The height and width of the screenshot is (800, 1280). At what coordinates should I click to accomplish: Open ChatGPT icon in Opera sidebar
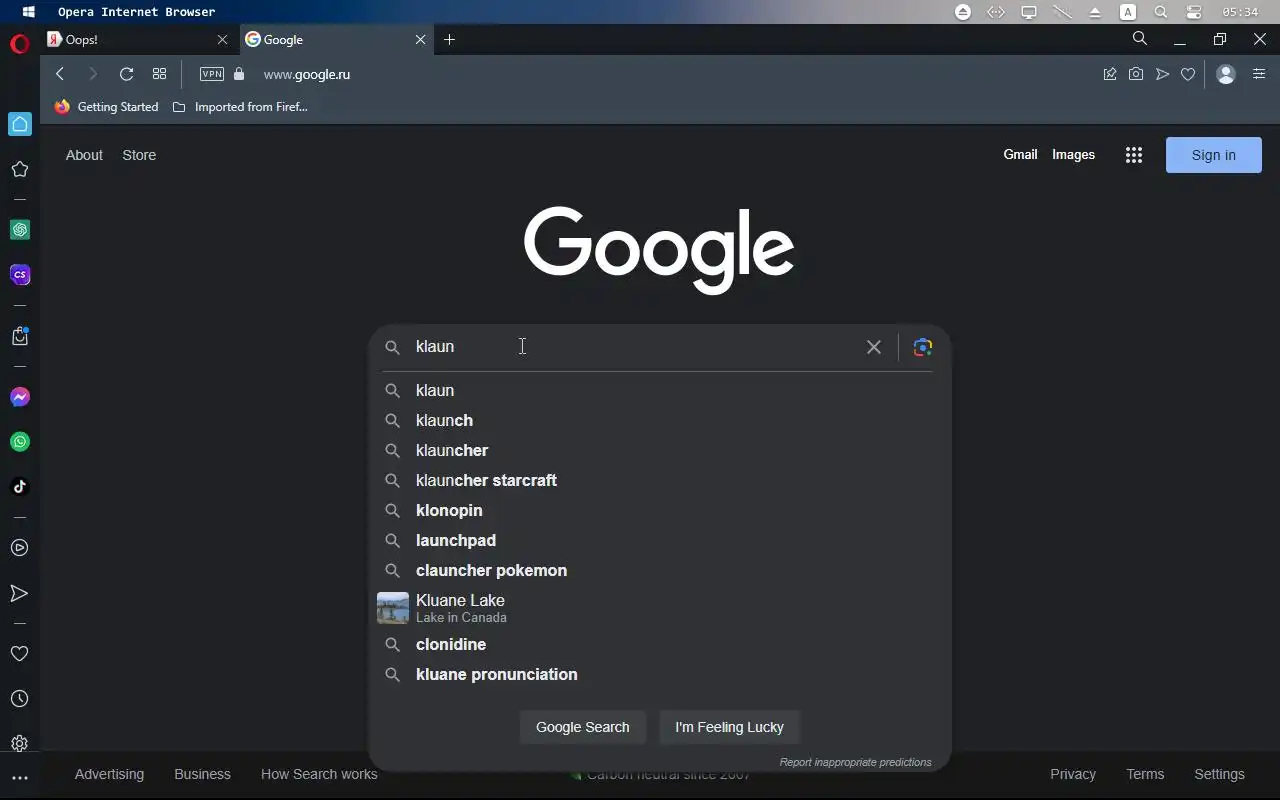[20, 230]
